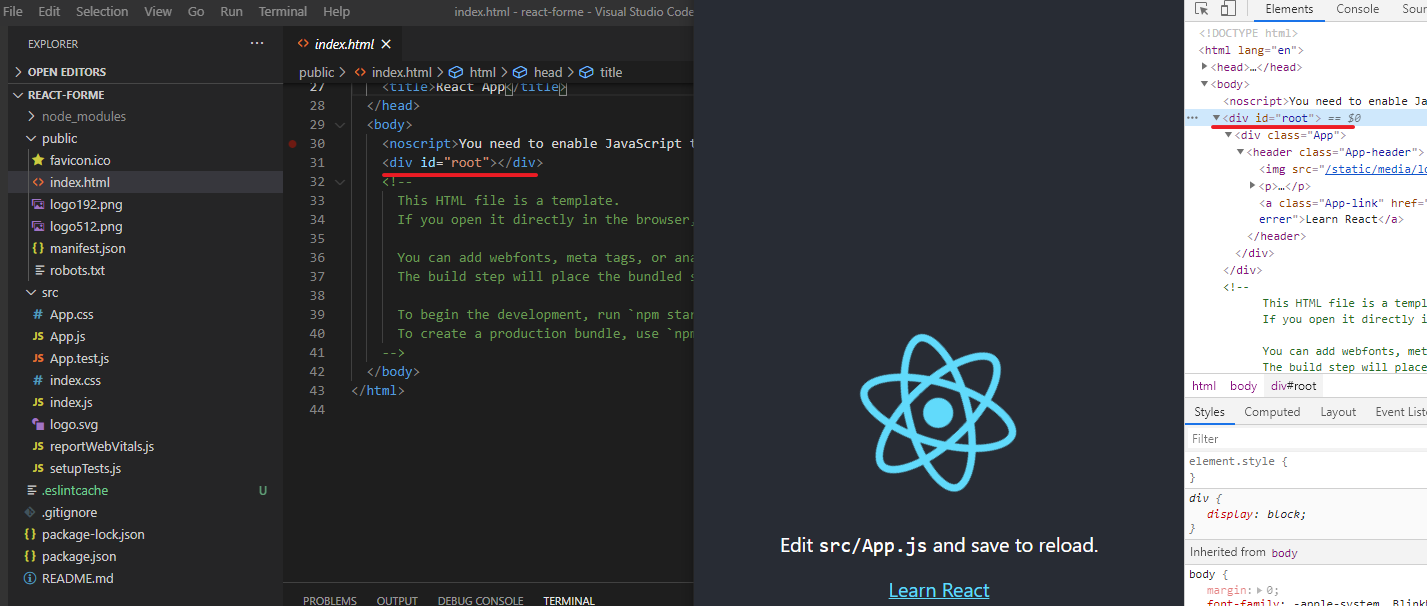Click 'html' breadcrumb symbol
The image size is (1427, 606).
click(483, 72)
